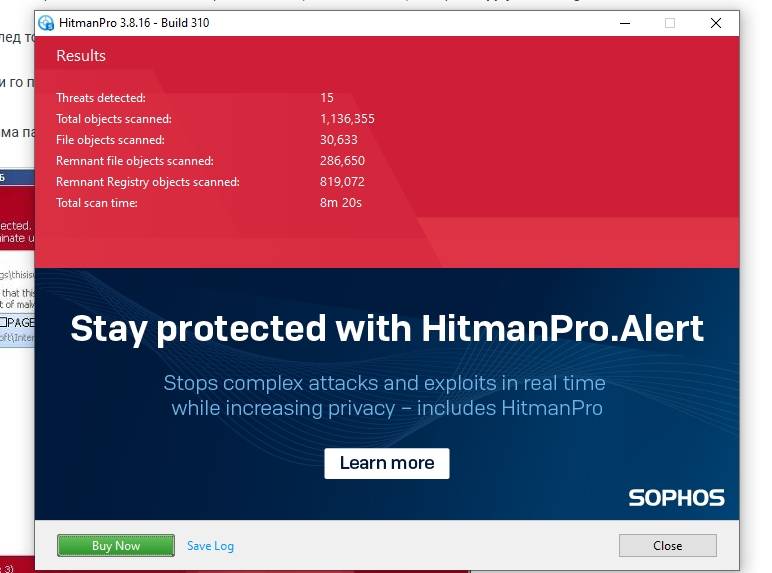Screen dimensions: 772x573
Task: Click the Results heading
Action: pyautogui.click(x=81, y=56)
